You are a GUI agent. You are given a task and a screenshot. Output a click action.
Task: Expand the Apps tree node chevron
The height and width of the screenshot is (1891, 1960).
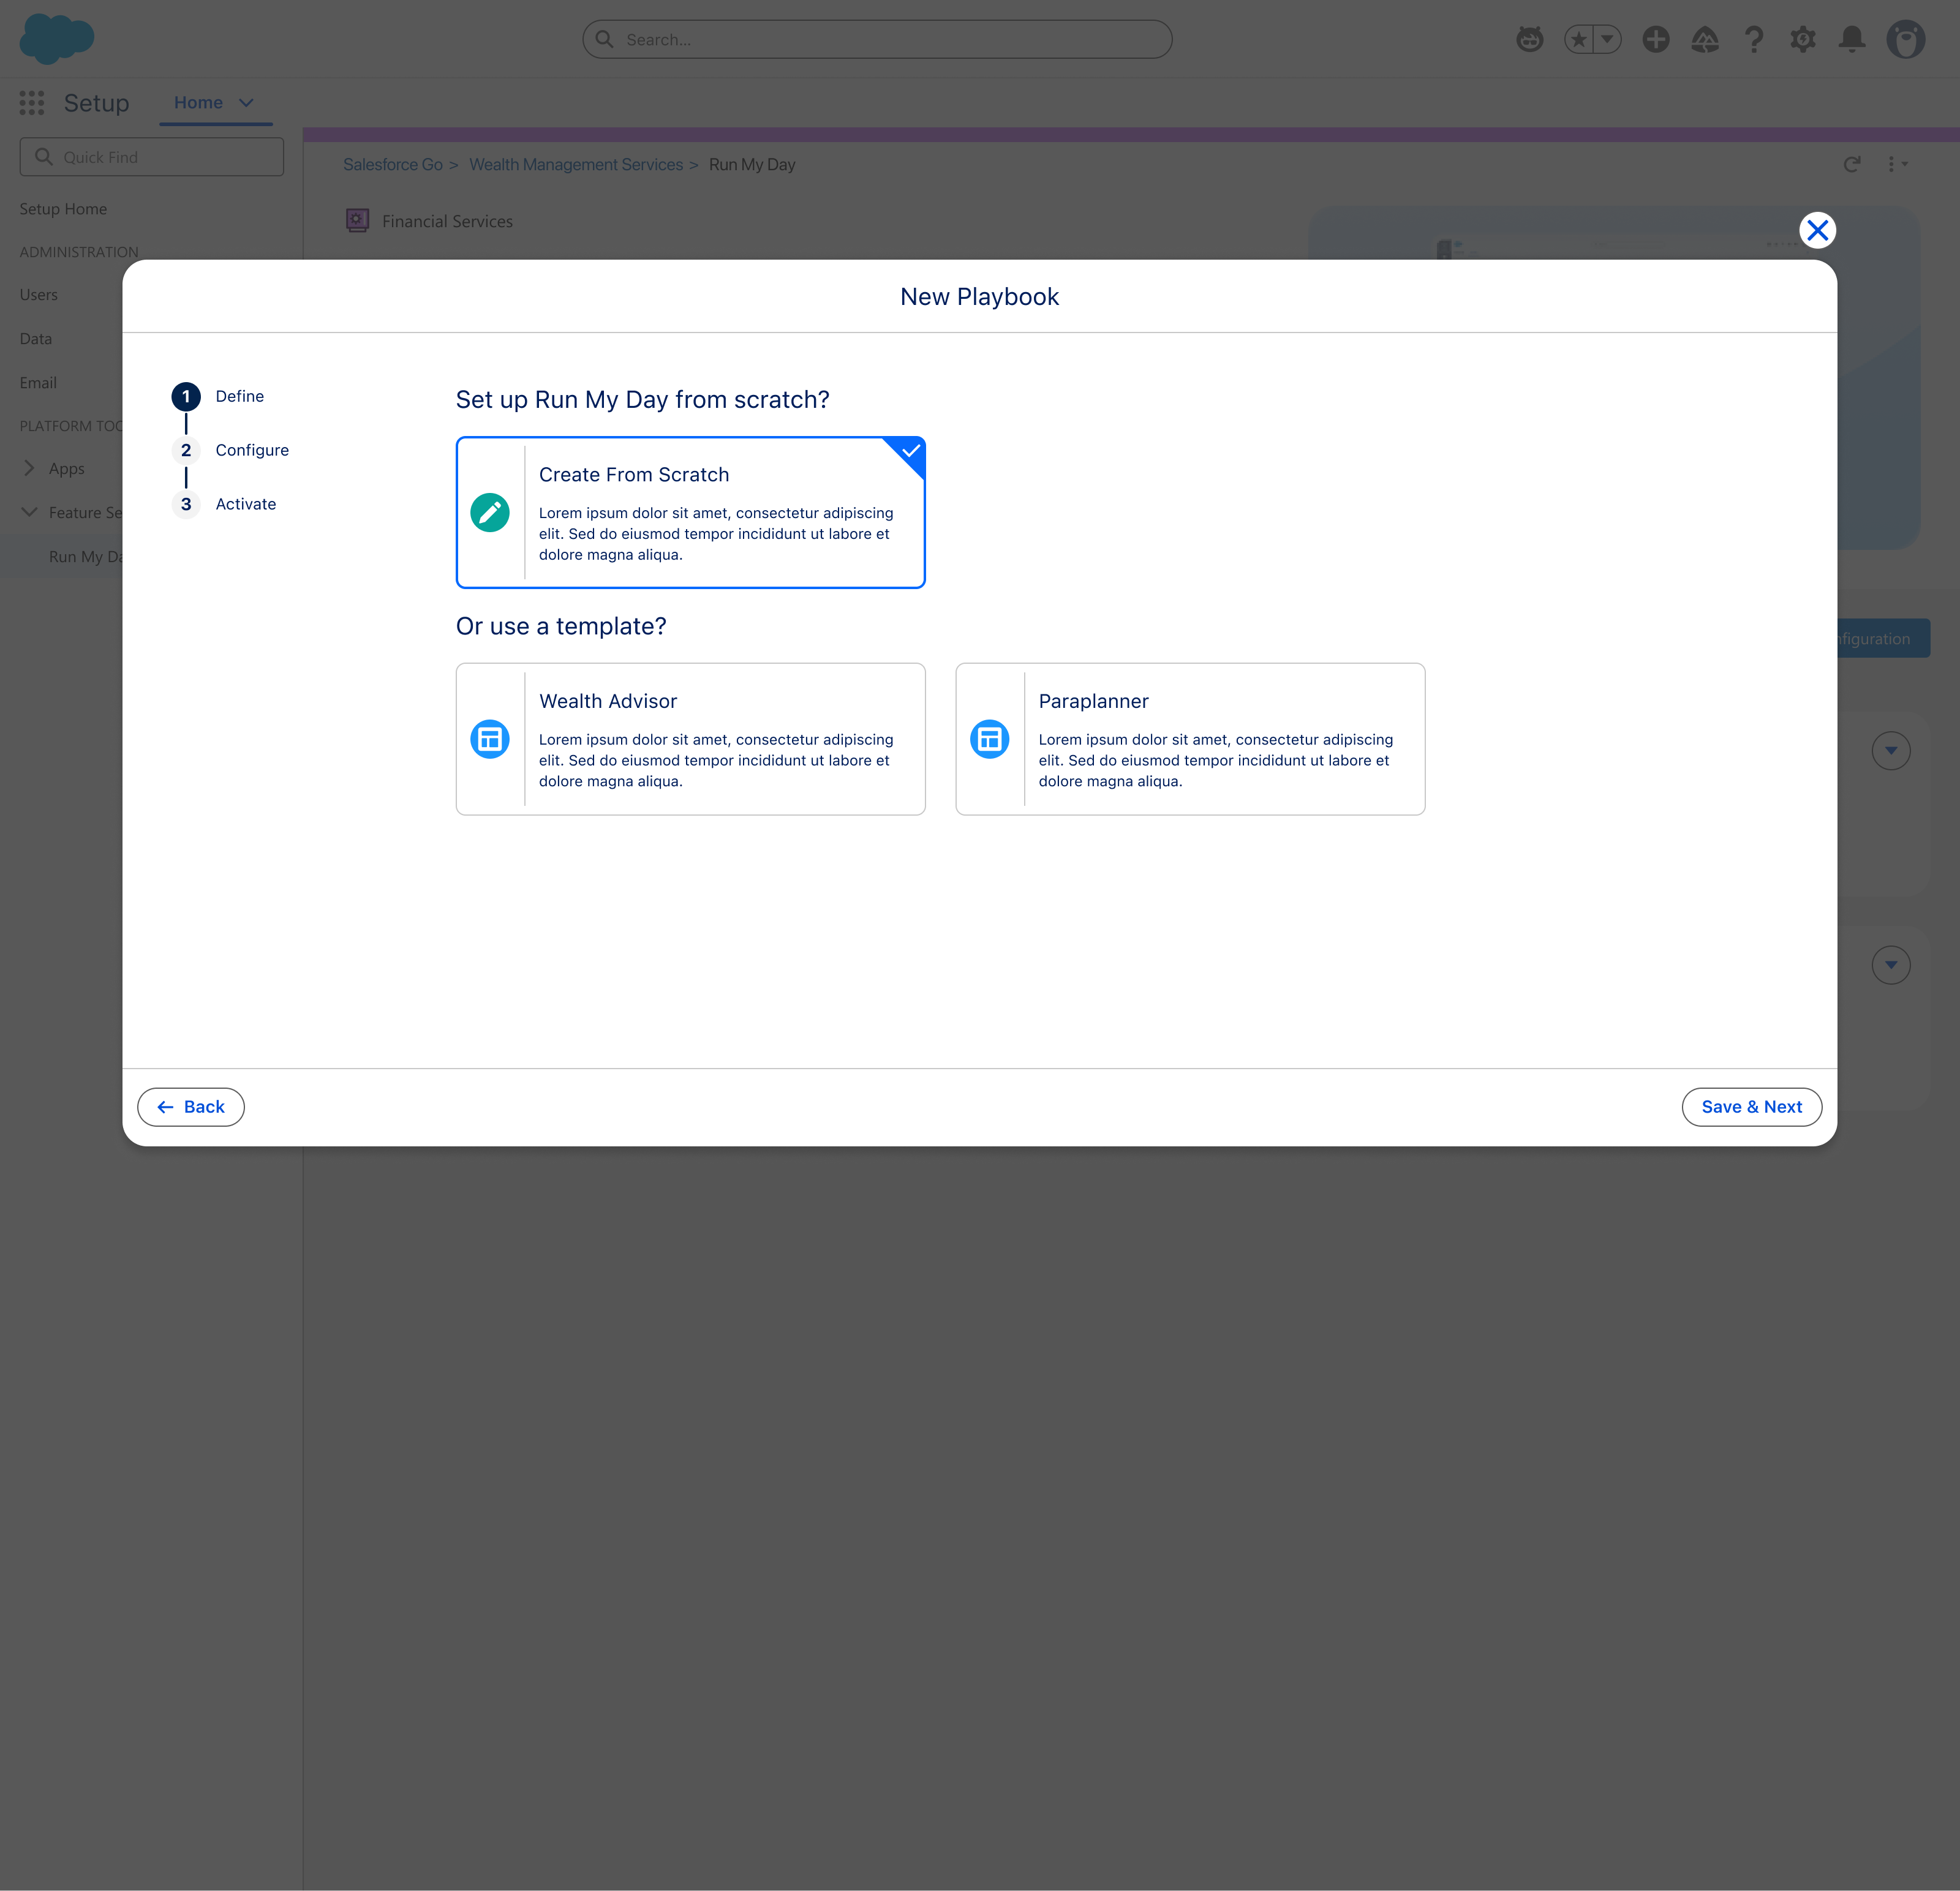(29, 468)
